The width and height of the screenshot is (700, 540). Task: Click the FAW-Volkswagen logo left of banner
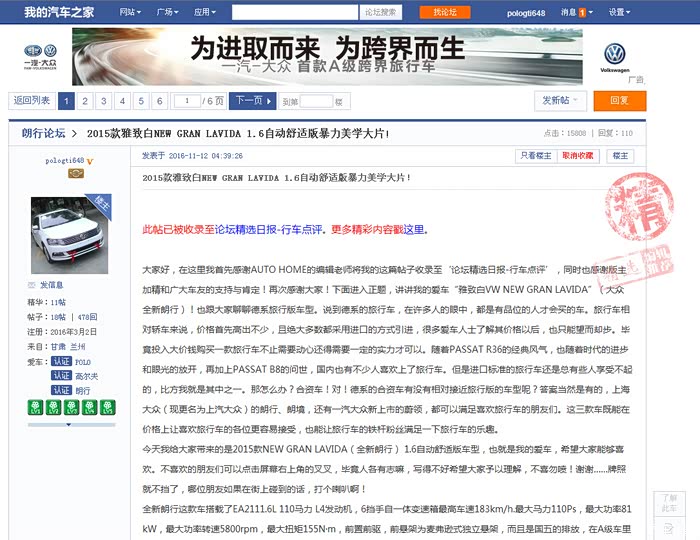point(40,57)
